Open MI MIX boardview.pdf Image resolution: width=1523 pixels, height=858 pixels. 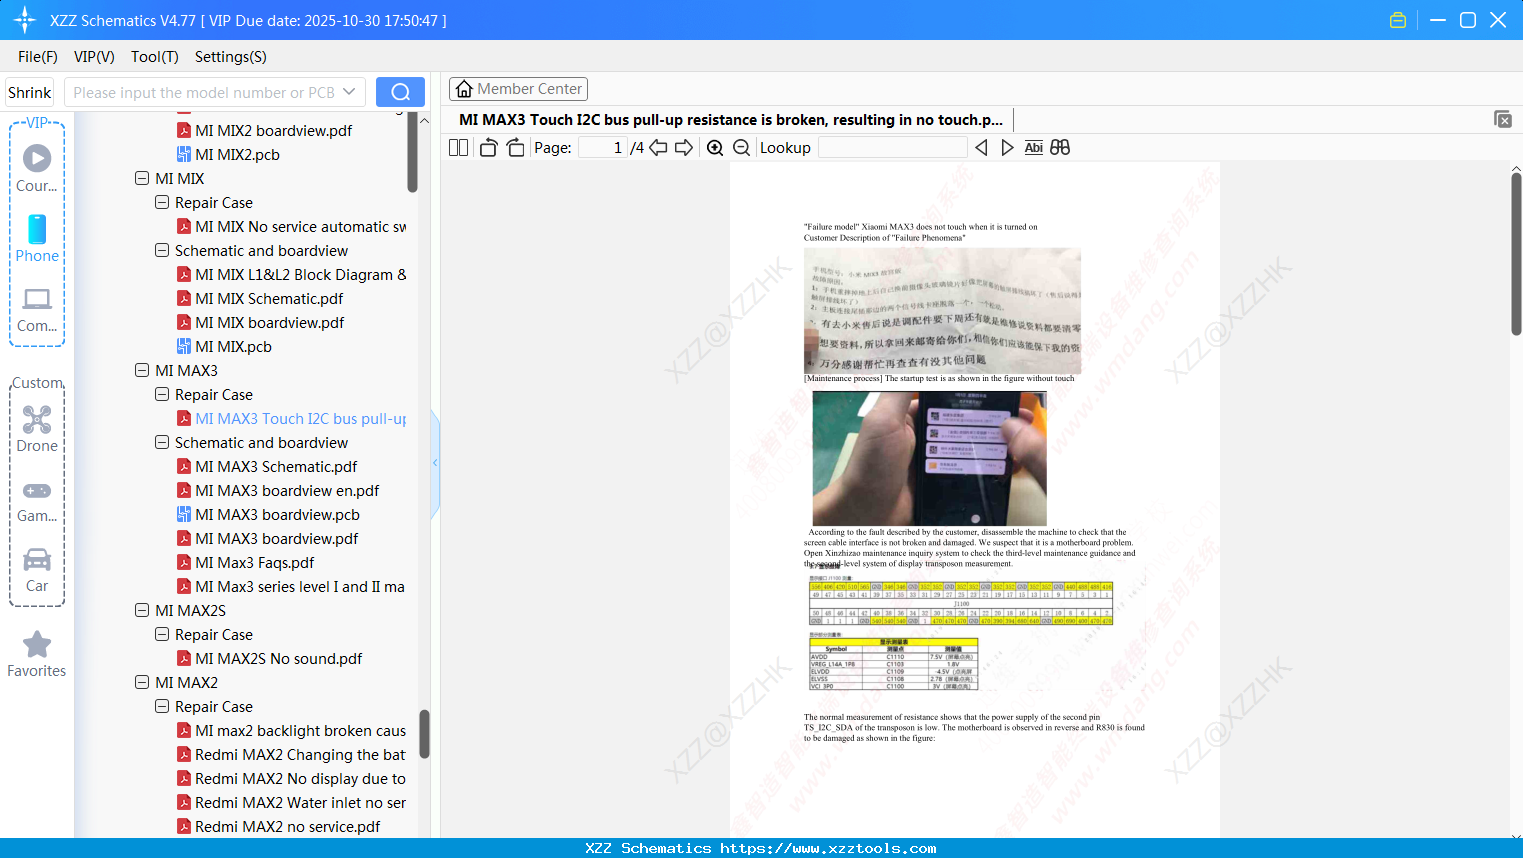coord(270,322)
